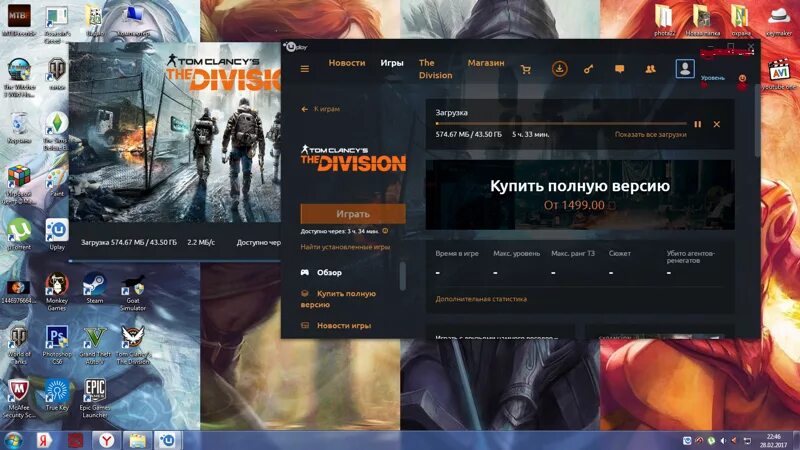Select 'Купить полную версию' in the sidebar

click(x=339, y=299)
